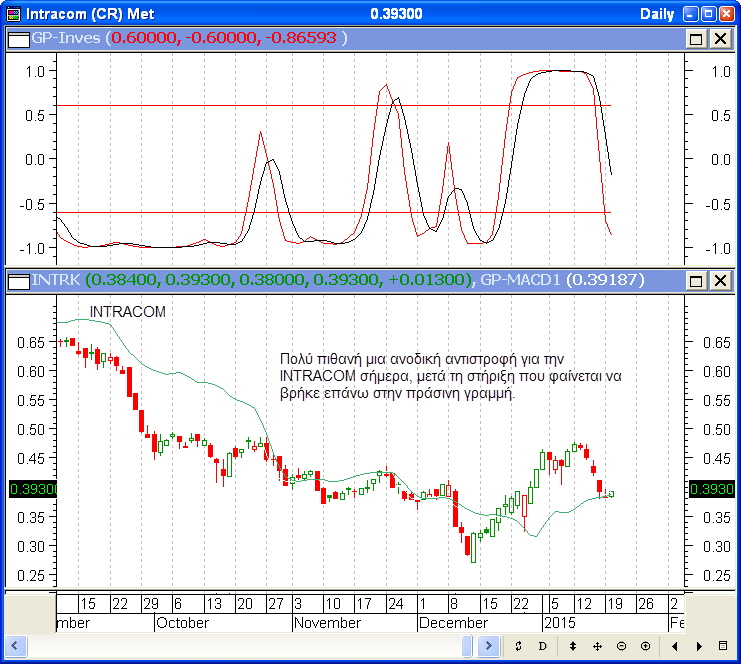The height and width of the screenshot is (664, 741).
Task: Click the security symbol change icon
Action: 518,646
